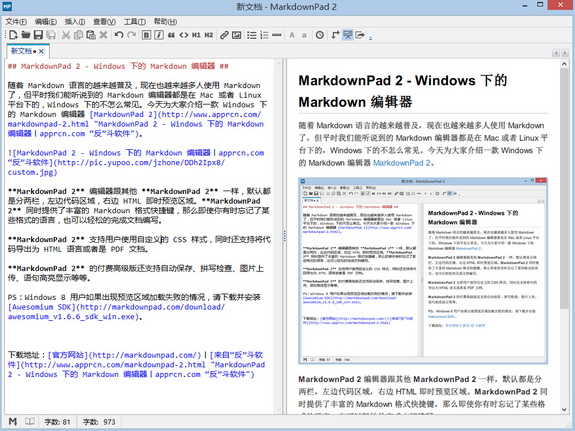Screen dimensions: 575x431
Task: Insert a Heading 2 with H2
Action: coord(209,35)
